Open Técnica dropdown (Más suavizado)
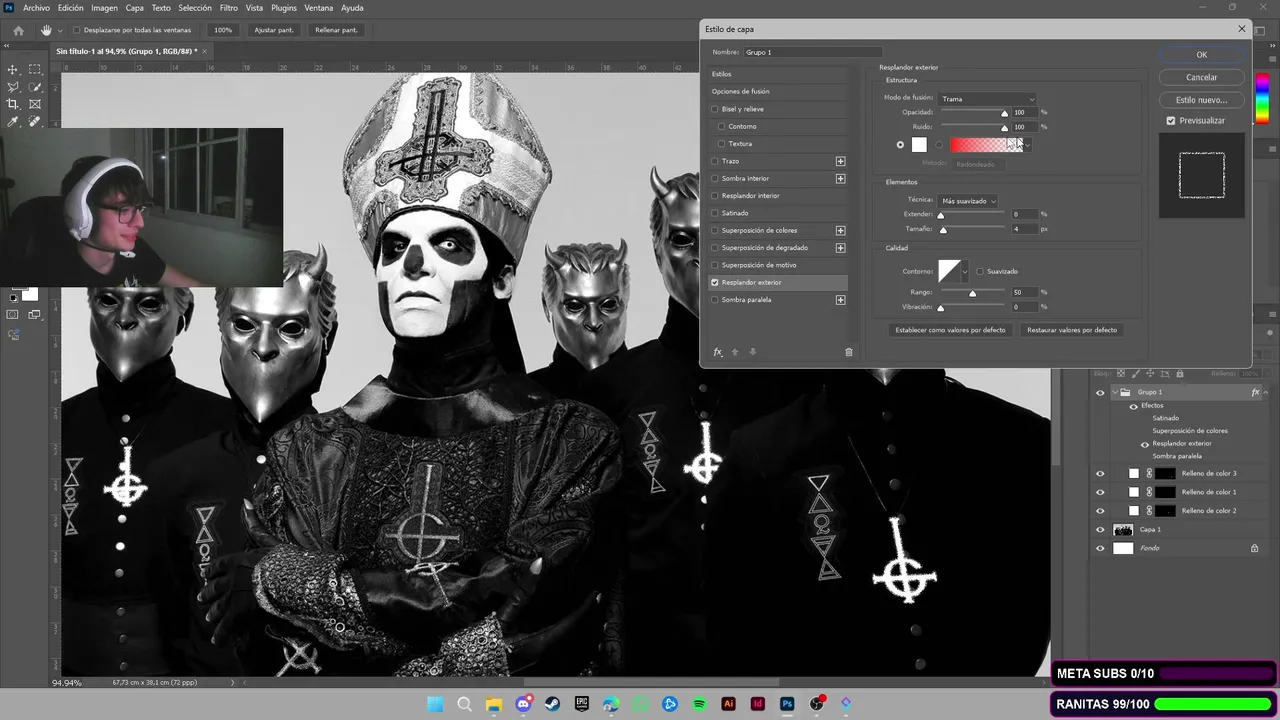This screenshot has height=720, width=1280. pos(968,201)
